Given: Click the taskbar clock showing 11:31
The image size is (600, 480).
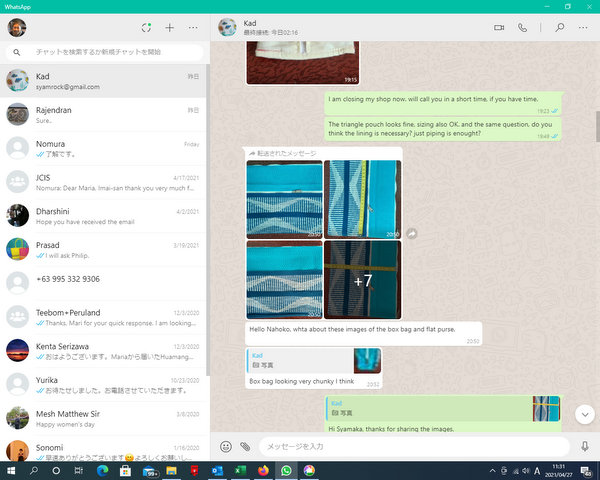Looking at the screenshot, I should 559,471.
